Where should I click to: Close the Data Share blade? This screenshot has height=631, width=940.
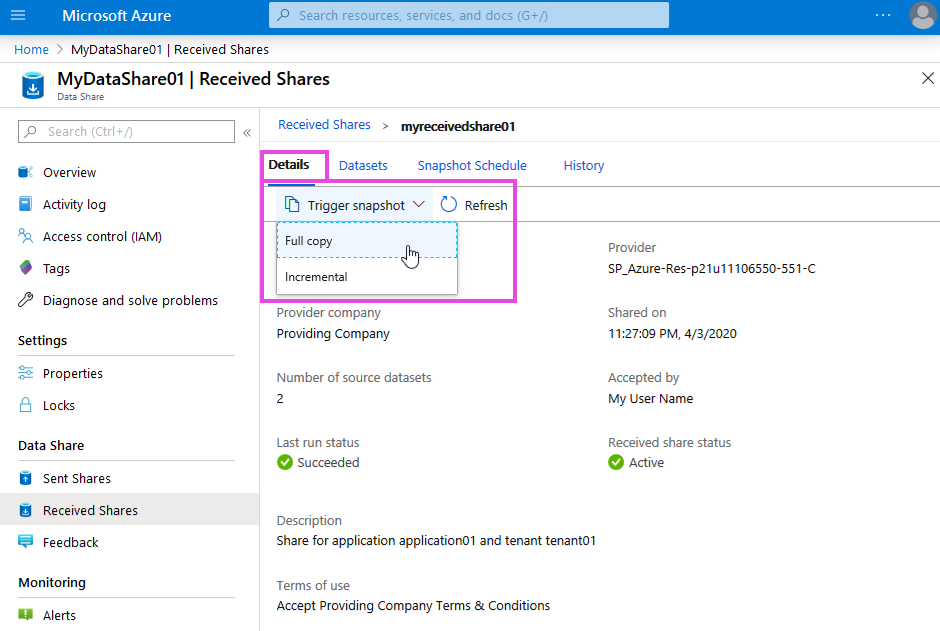927,79
